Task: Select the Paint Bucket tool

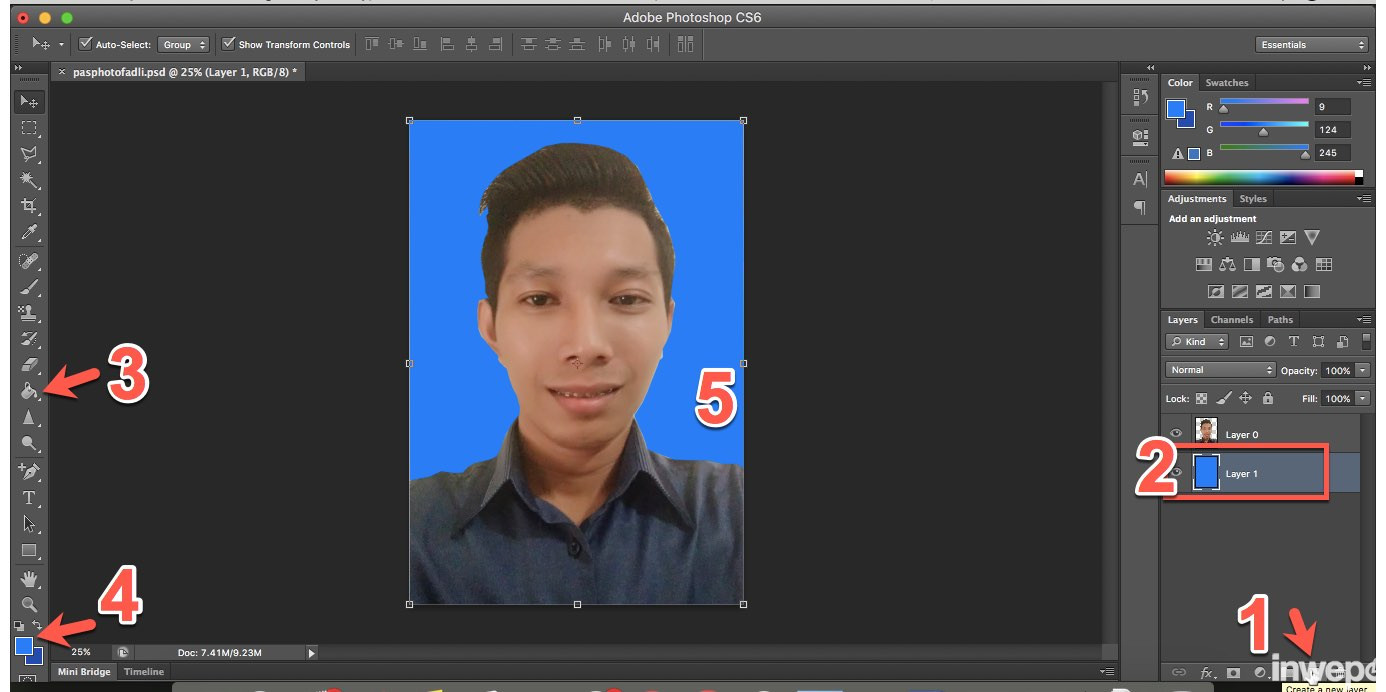Action: coord(29,392)
